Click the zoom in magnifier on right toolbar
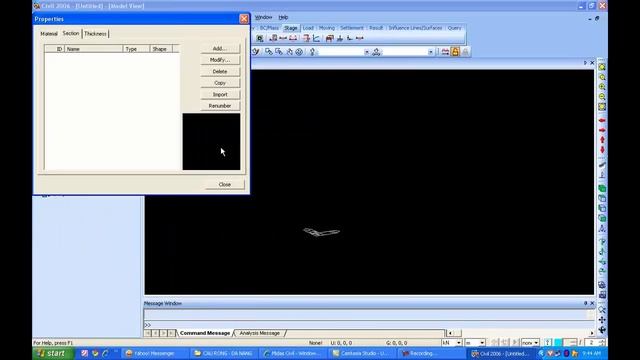The height and width of the screenshot is (360, 640). [x=602, y=87]
